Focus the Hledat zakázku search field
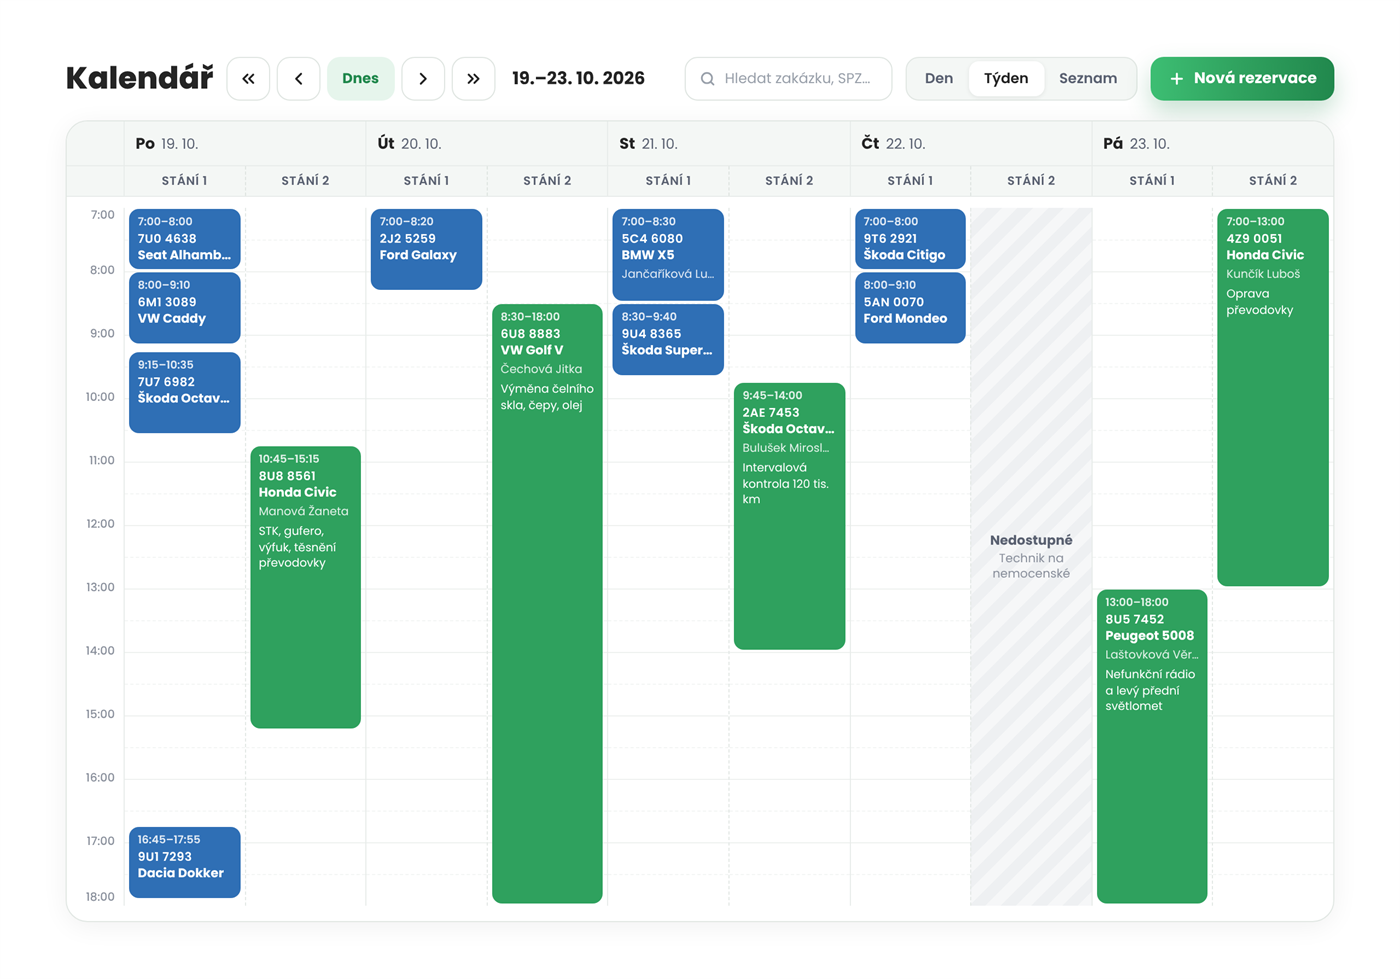Viewport: 1400px width, 979px height. coord(788,79)
